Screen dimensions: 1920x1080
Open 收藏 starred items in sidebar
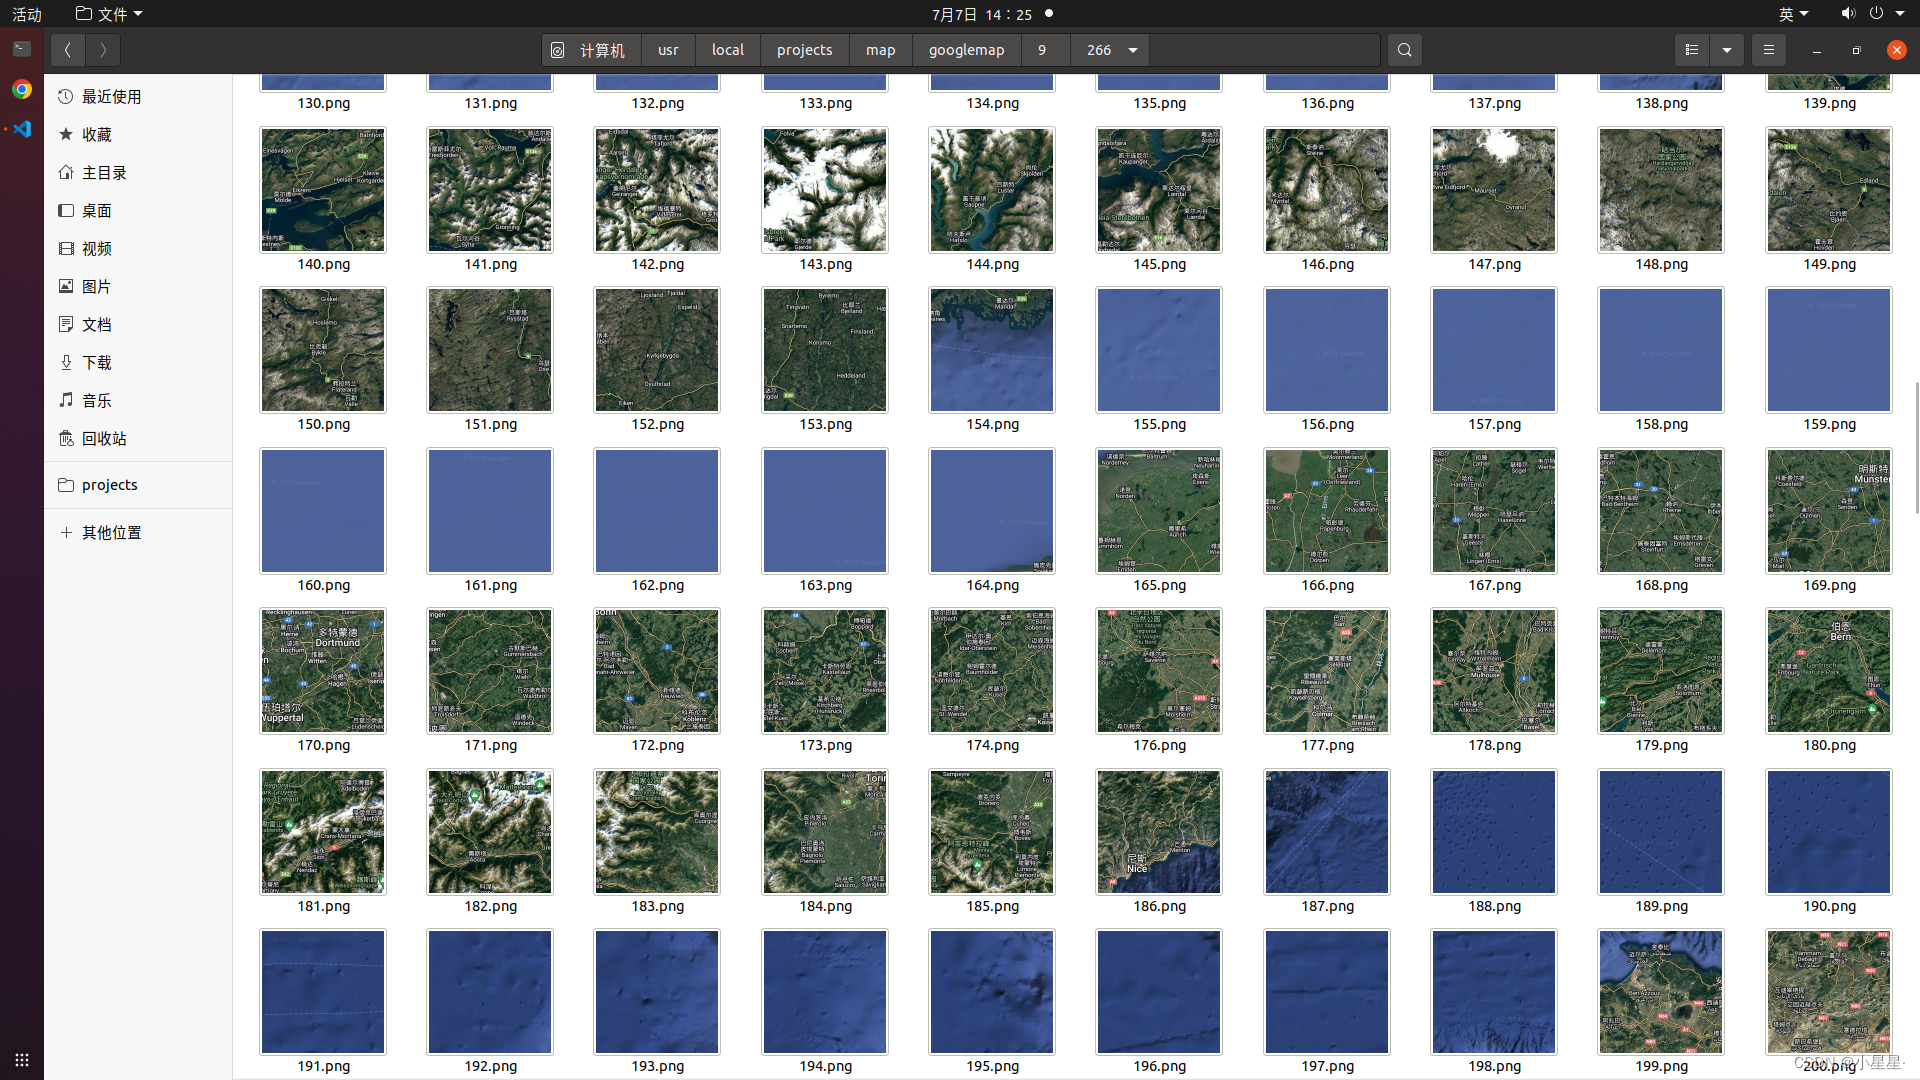coord(138,134)
